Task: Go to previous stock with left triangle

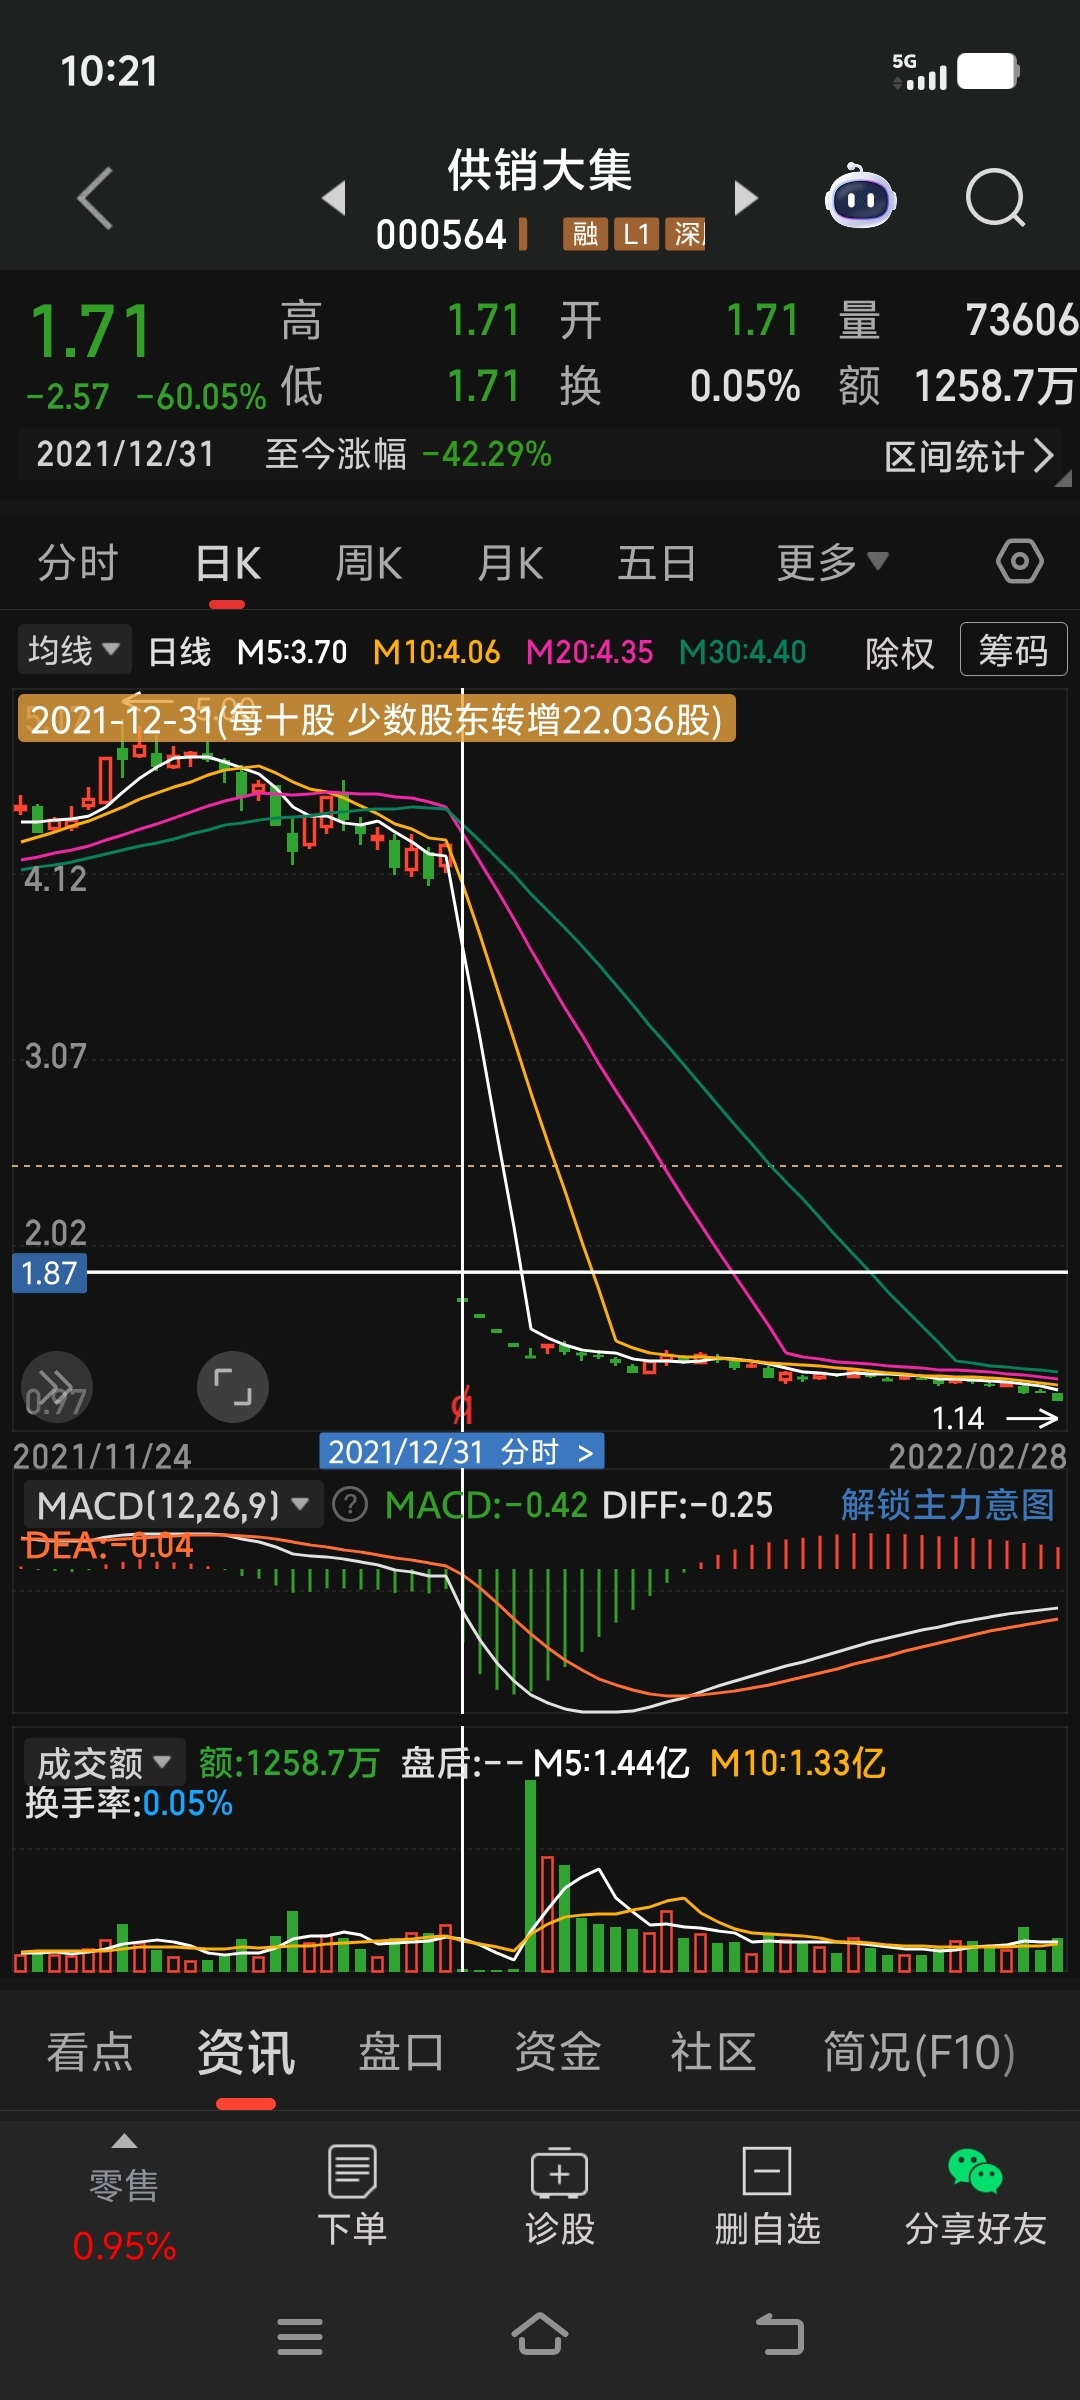Action: coord(334,198)
